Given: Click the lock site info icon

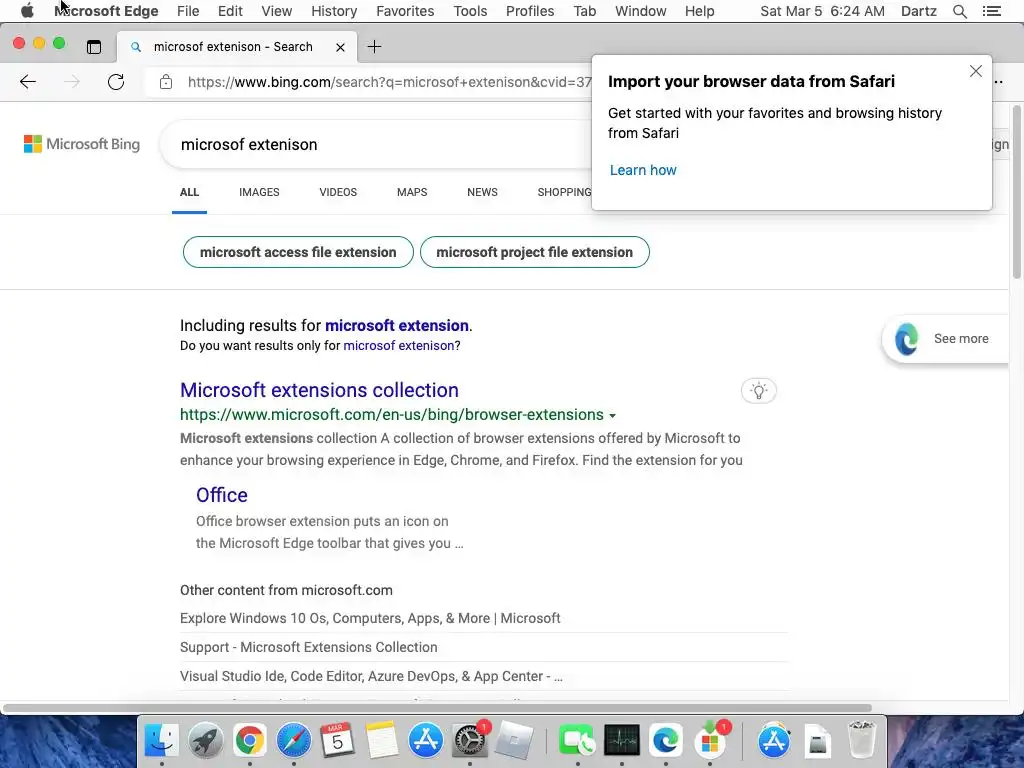Looking at the screenshot, I should click(x=166, y=82).
